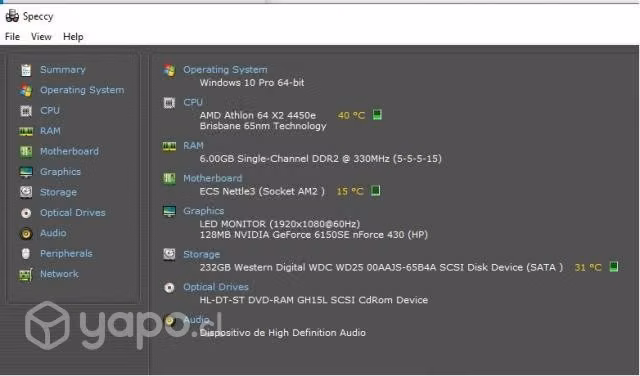This screenshot has height=376, width=640.
Task: Click the green temperature indicator next to storage 31 °C
Action: pyautogui.click(x=613, y=267)
